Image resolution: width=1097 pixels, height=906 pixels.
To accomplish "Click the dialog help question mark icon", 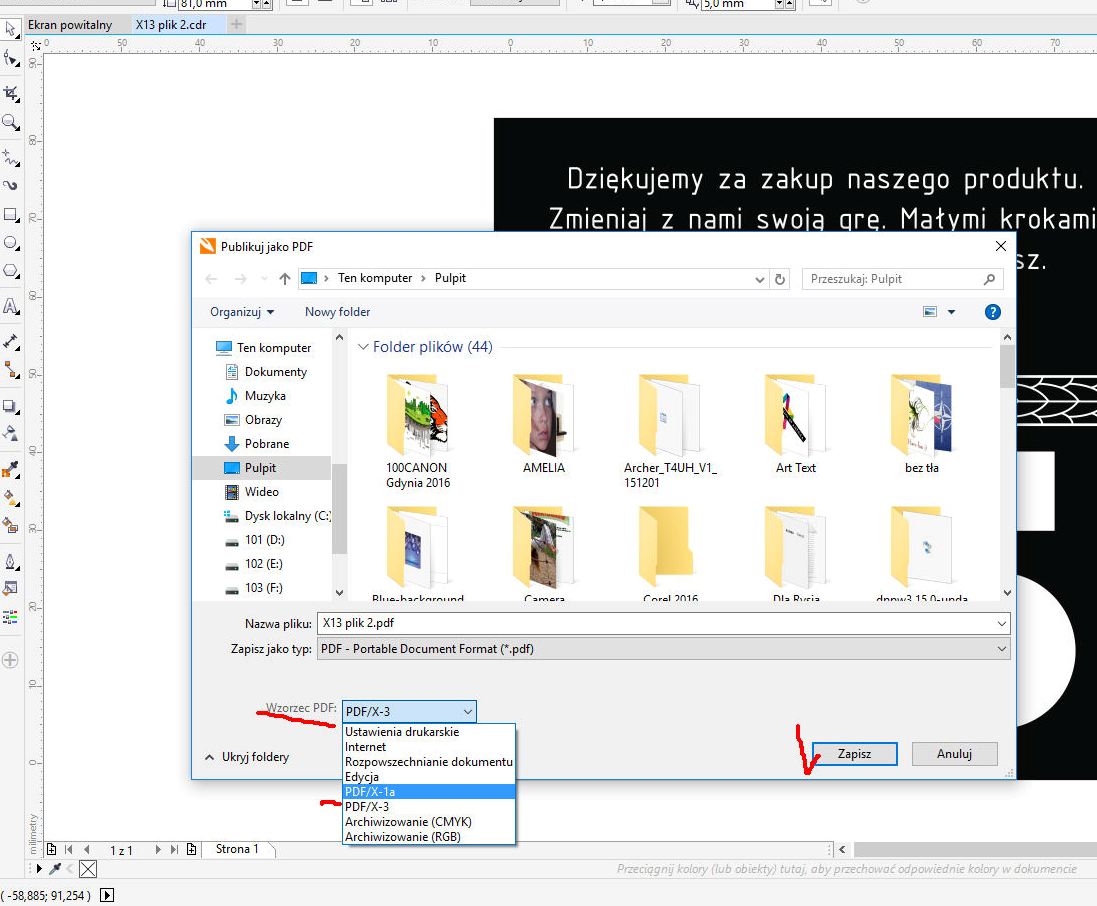I will [992, 312].
